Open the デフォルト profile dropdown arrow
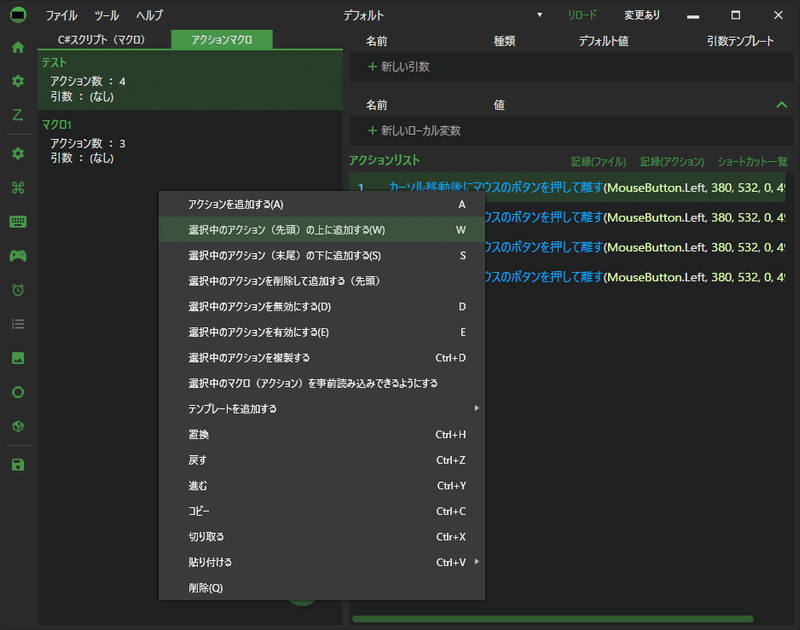Image resolution: width=800 pixels, height=630 pixels. tap(539, 15)
